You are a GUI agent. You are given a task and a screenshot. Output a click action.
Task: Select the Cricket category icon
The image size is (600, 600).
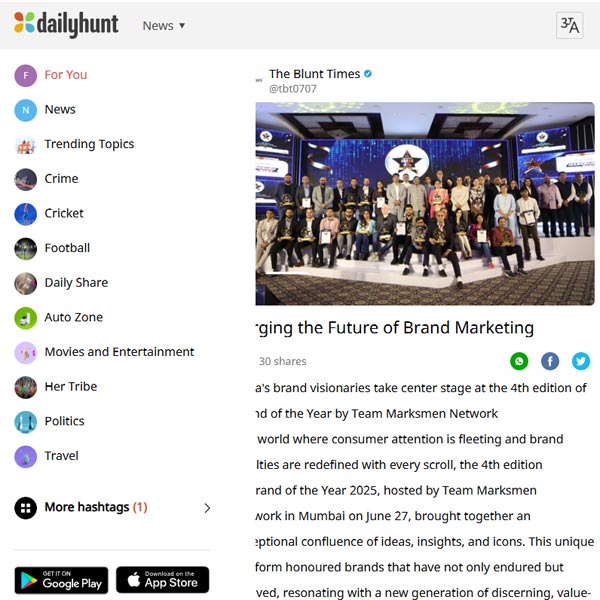click(26, 214)
